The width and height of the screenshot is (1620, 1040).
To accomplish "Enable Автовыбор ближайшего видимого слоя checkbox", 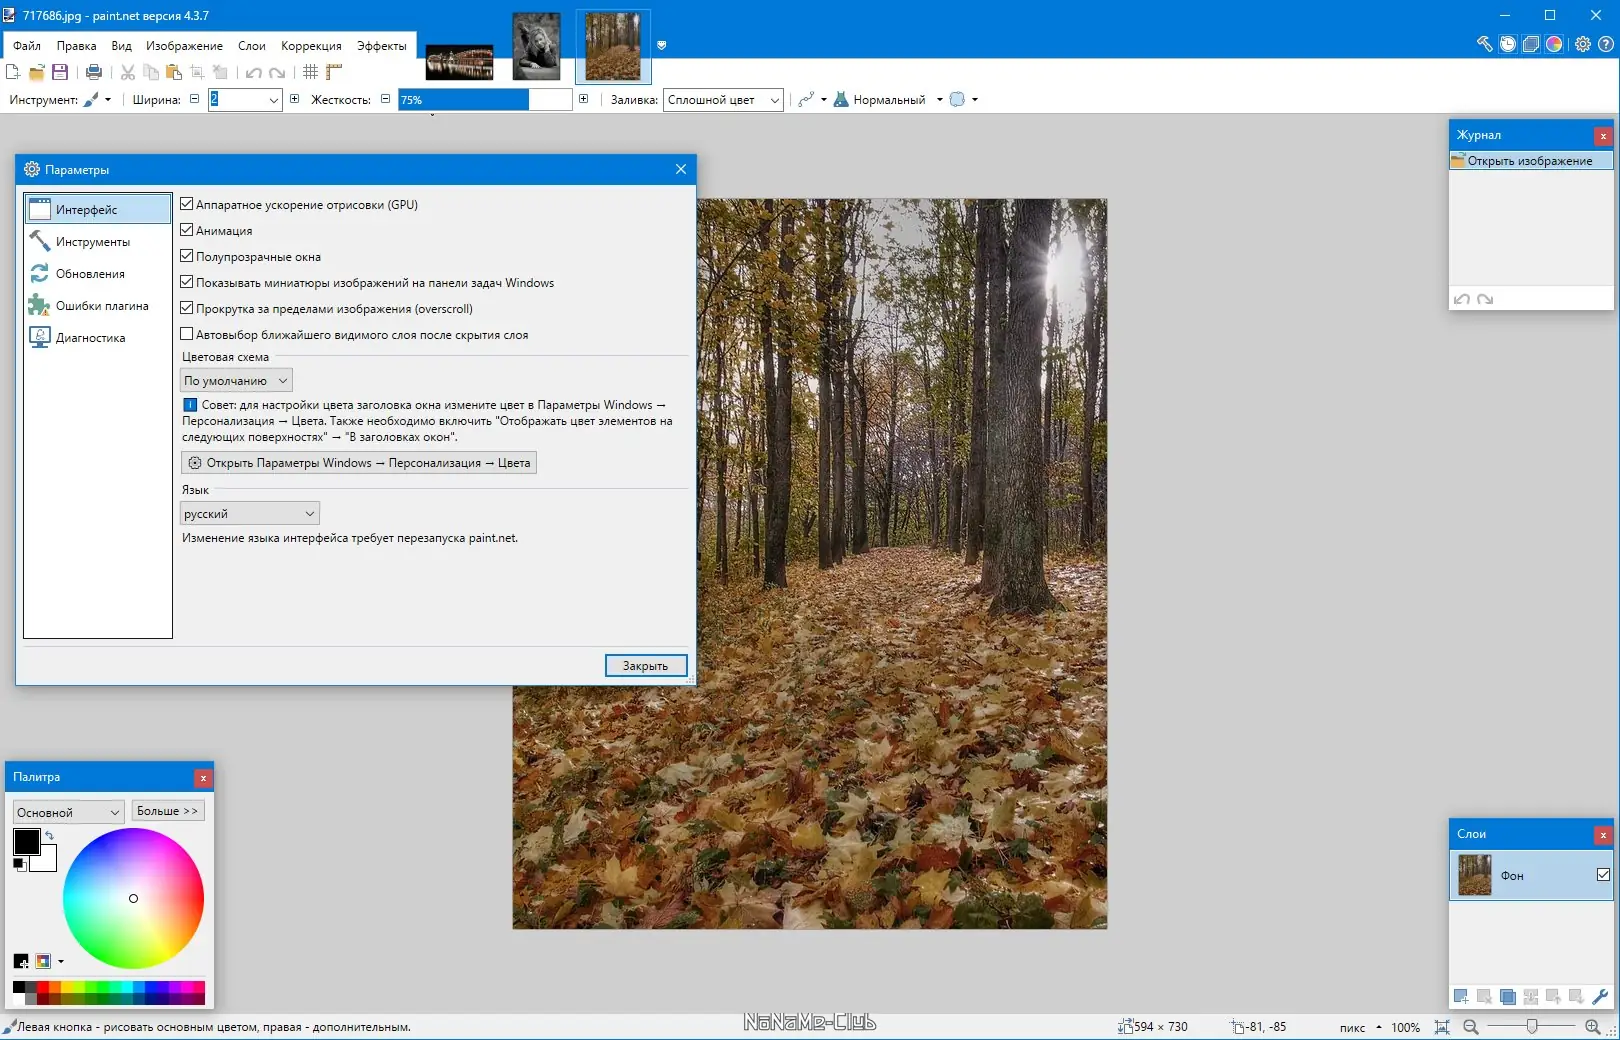I will pos(186,334).
